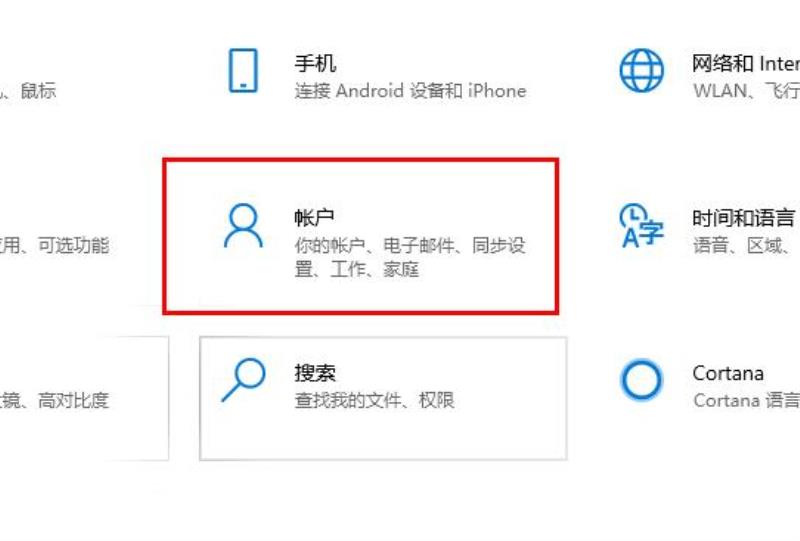Click the 连接 Android 设备和 iPhone description

410,91
